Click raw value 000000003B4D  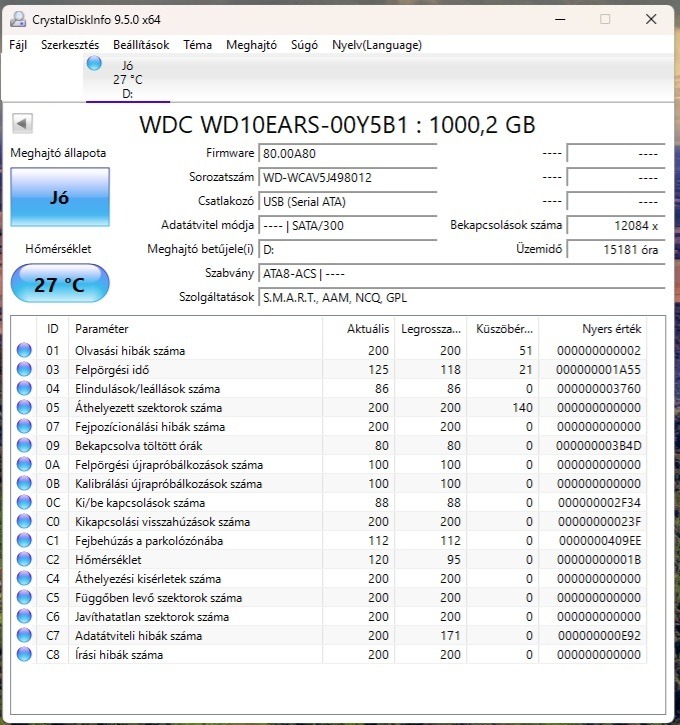pyautogui.click(x=599, y=445)
